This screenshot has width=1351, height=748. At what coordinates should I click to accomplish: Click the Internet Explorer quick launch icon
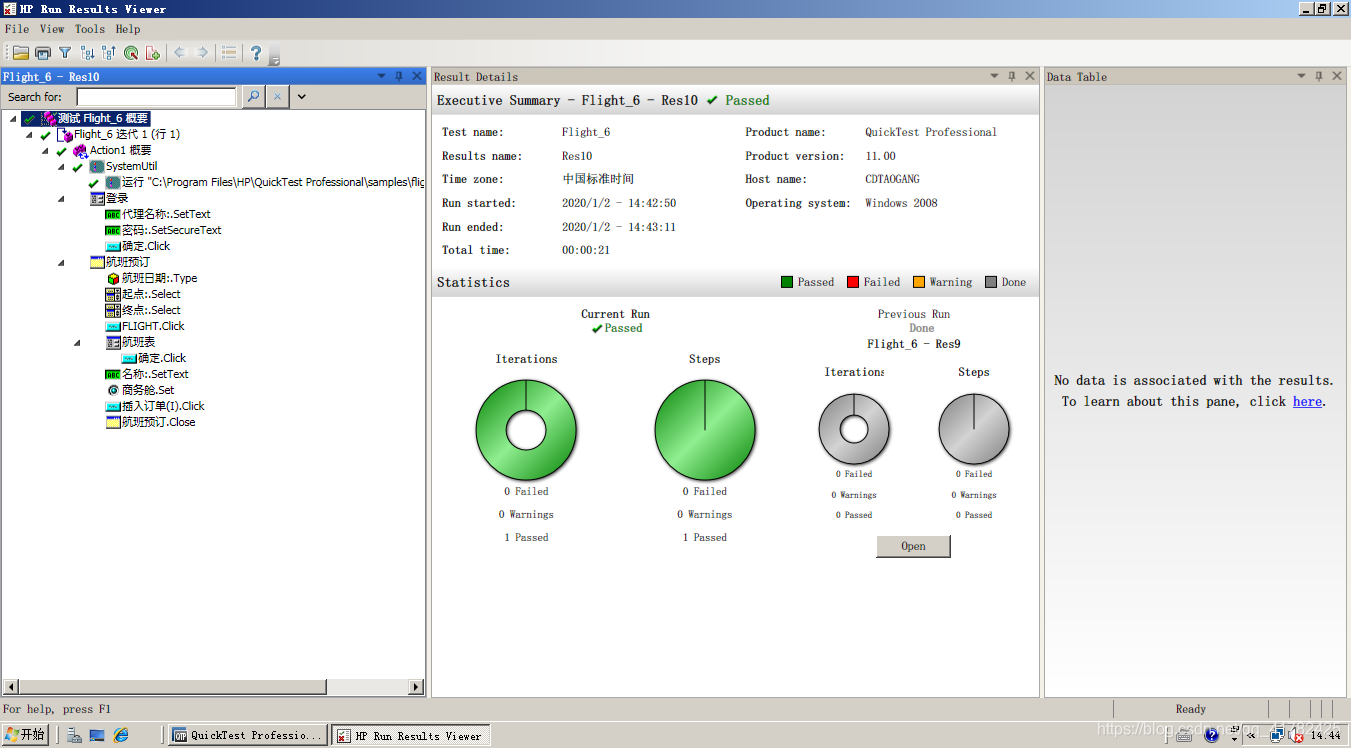click(x=121, y=735)
